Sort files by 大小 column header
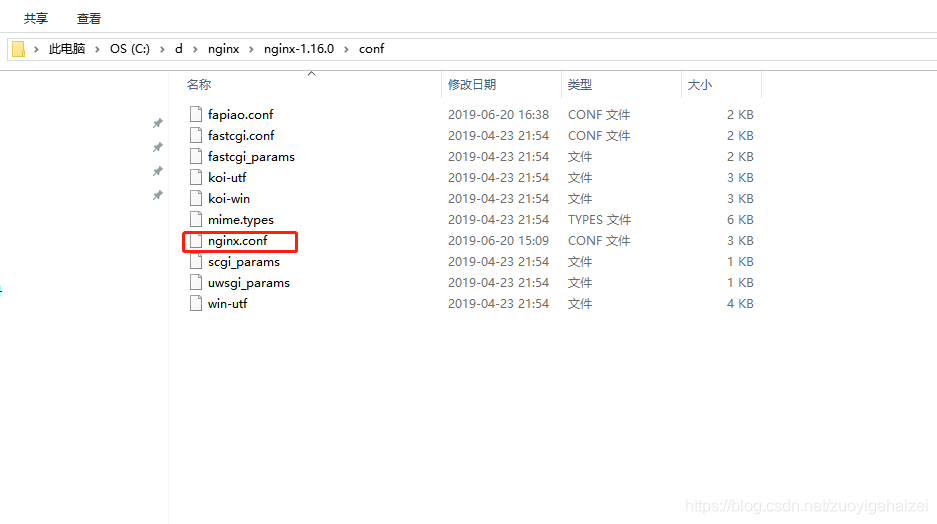 point(700,85)
